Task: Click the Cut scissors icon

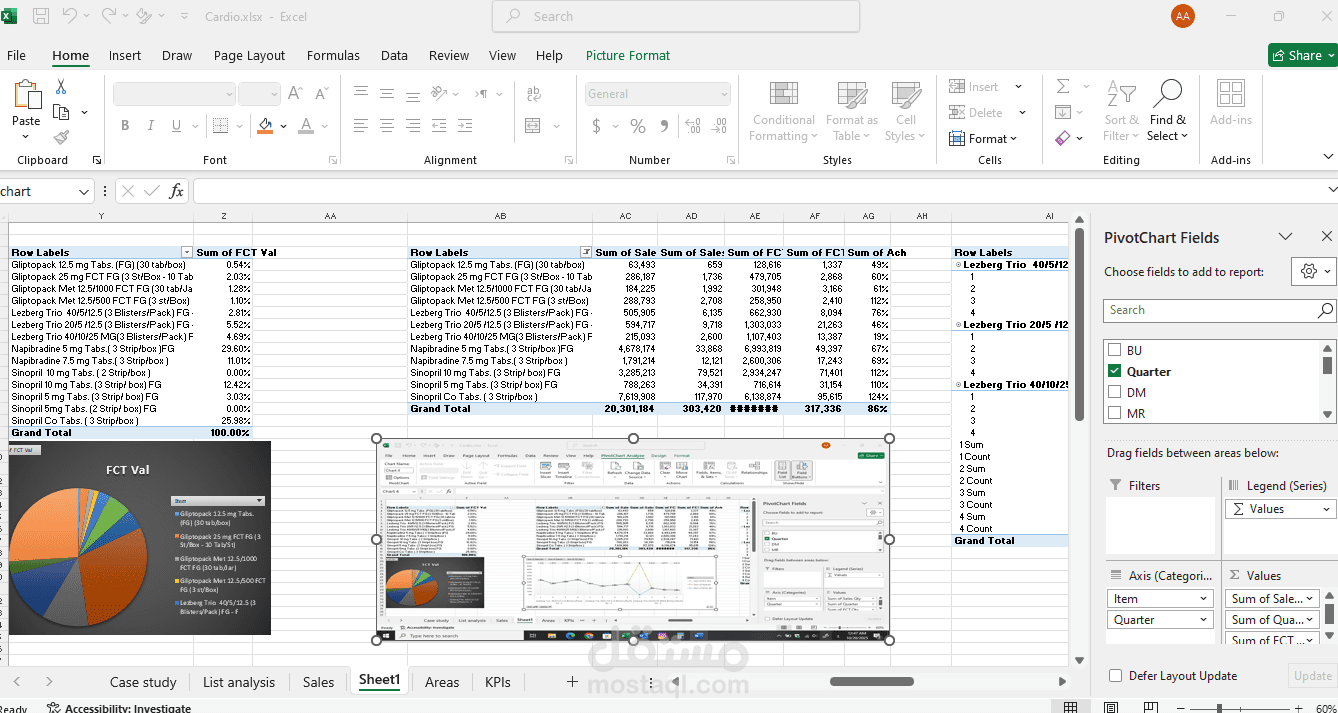Action: tap(61, 87)
